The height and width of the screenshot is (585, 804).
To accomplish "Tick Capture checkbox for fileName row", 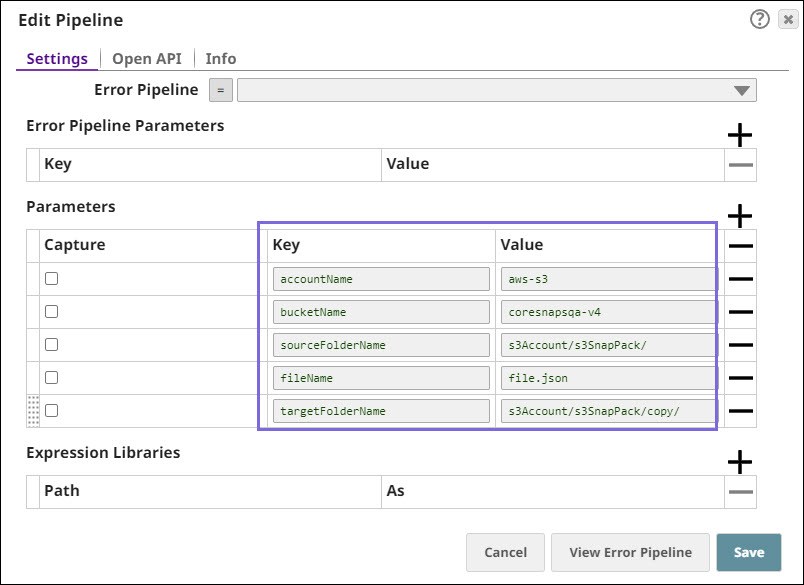I will 52,378.
